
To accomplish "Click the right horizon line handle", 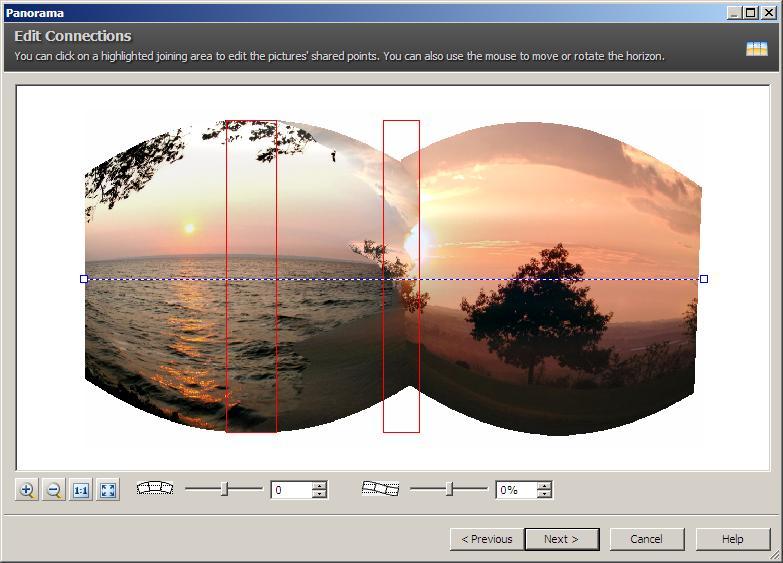I will click(704, 279).
